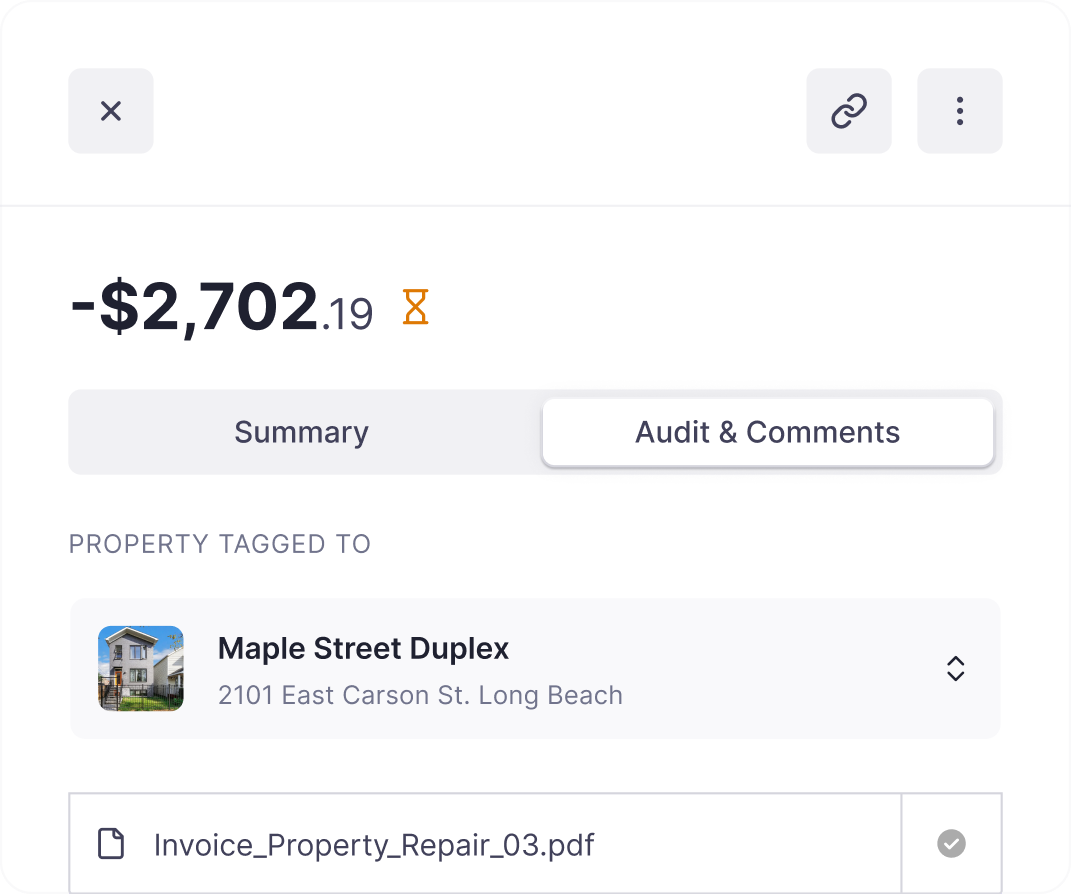
Task: Click the orange hourglass pending icon
Action: [415, 307]
